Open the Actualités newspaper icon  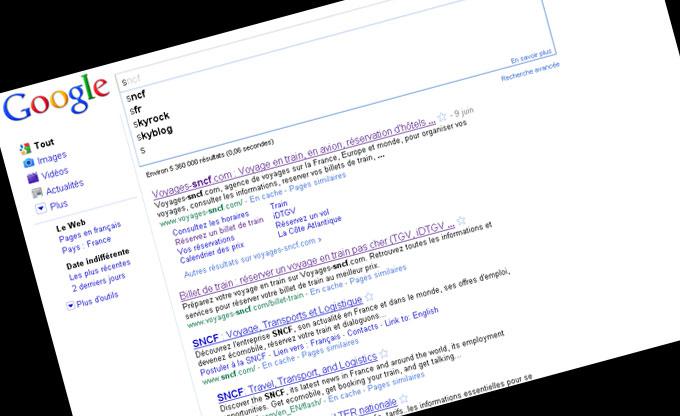[37, 192]
